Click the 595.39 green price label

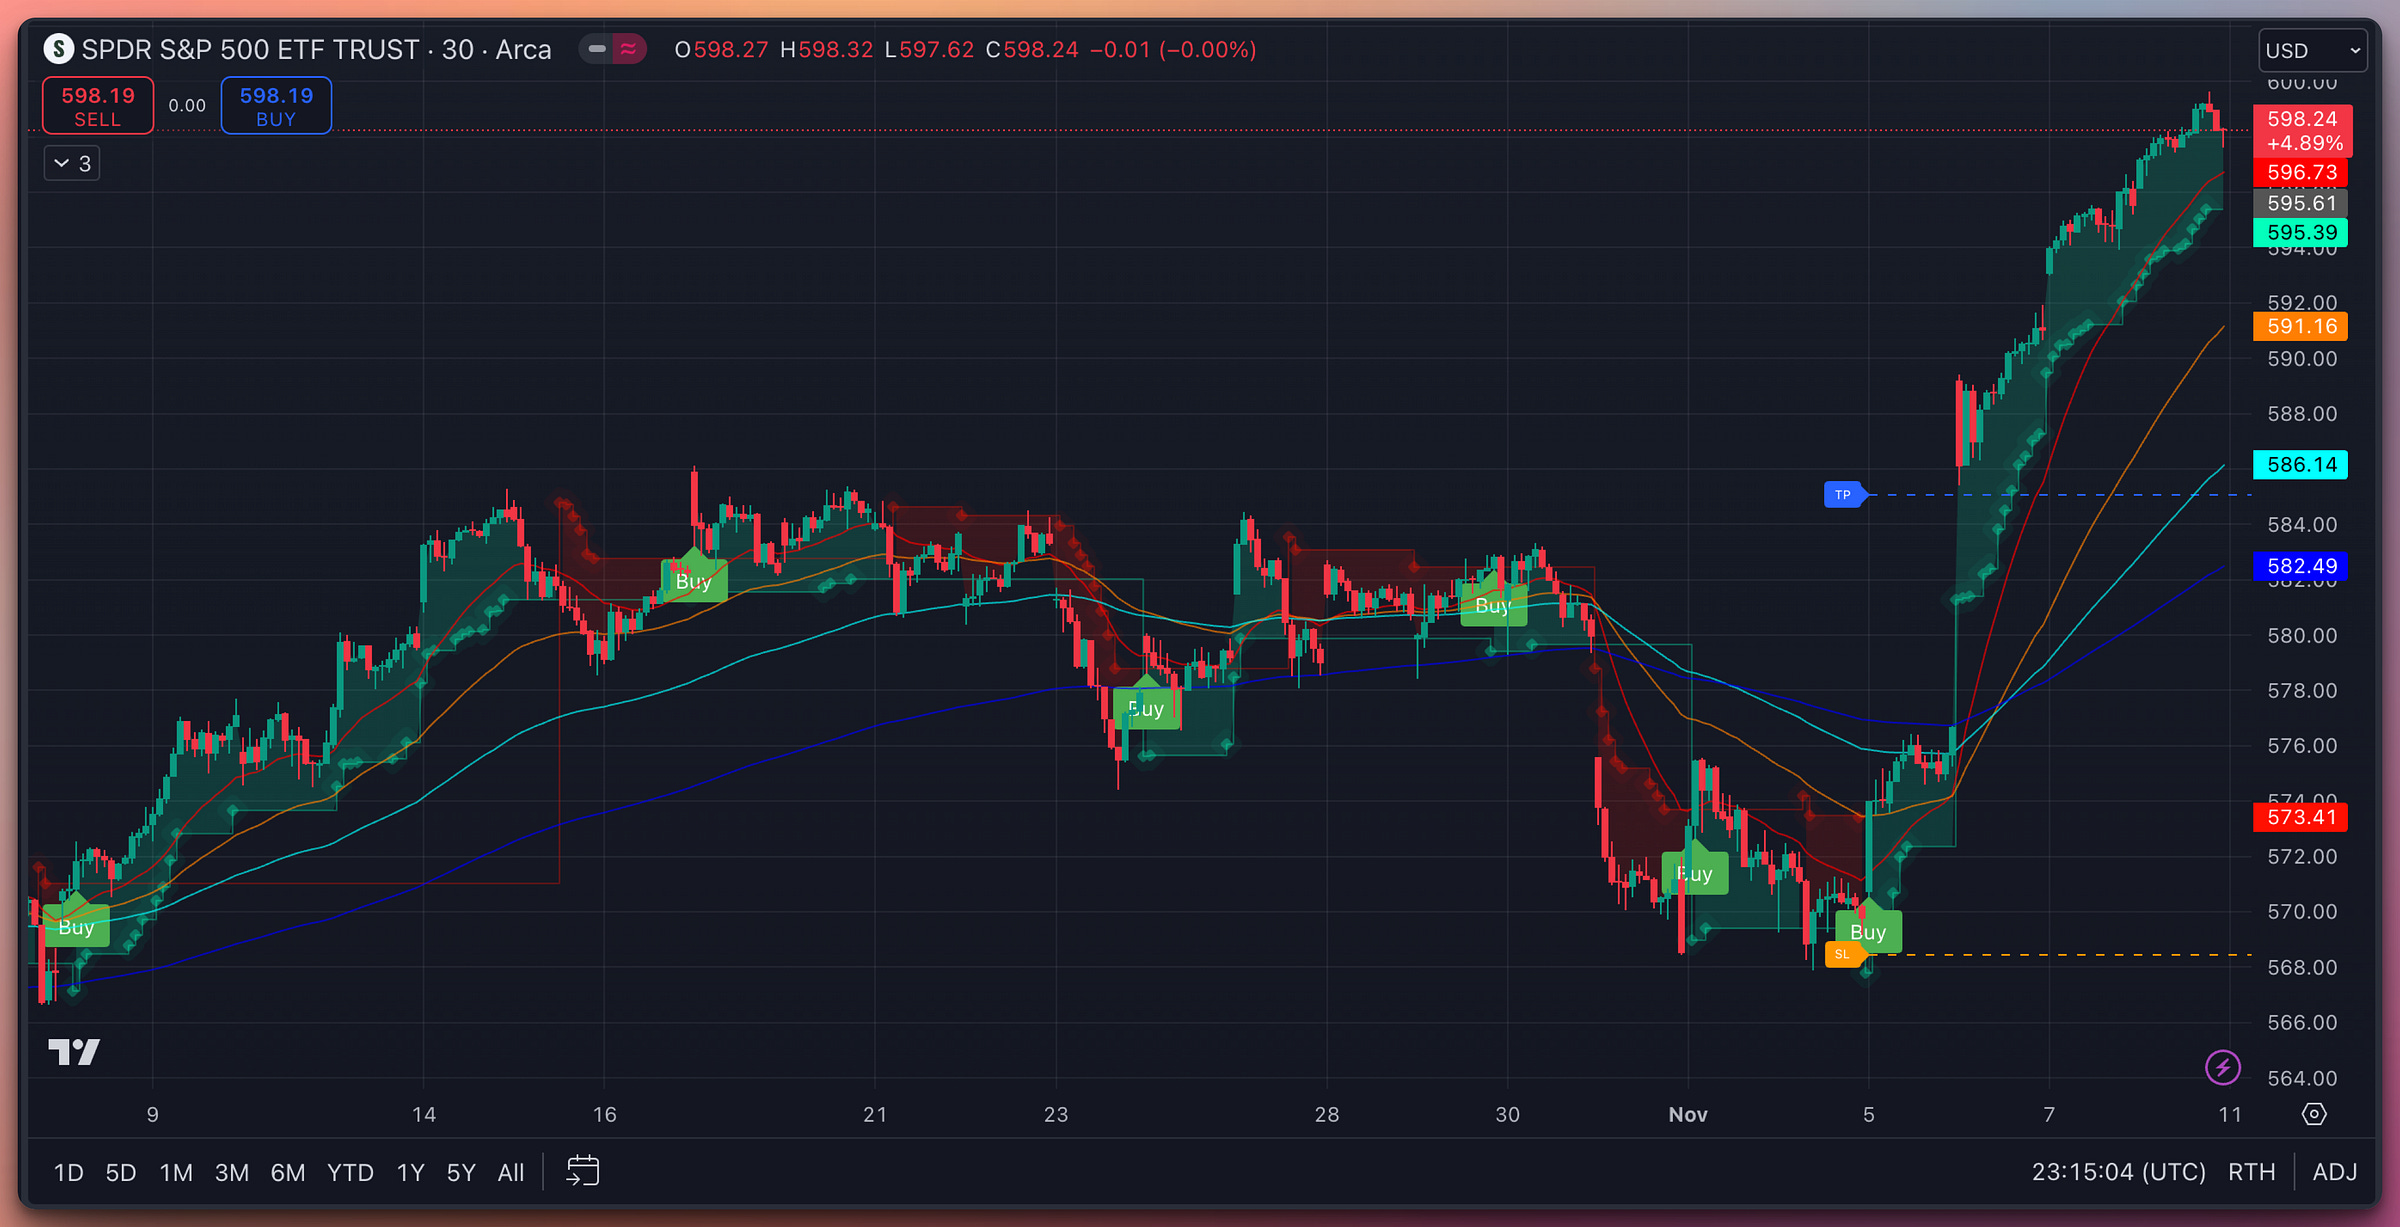tap(2300, 232)
